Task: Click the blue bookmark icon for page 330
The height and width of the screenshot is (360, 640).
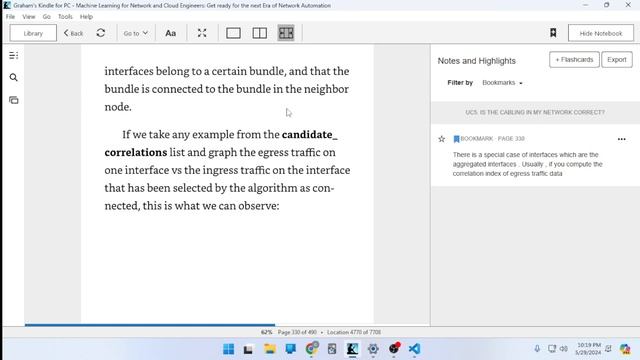Action: tap(456, 139)
